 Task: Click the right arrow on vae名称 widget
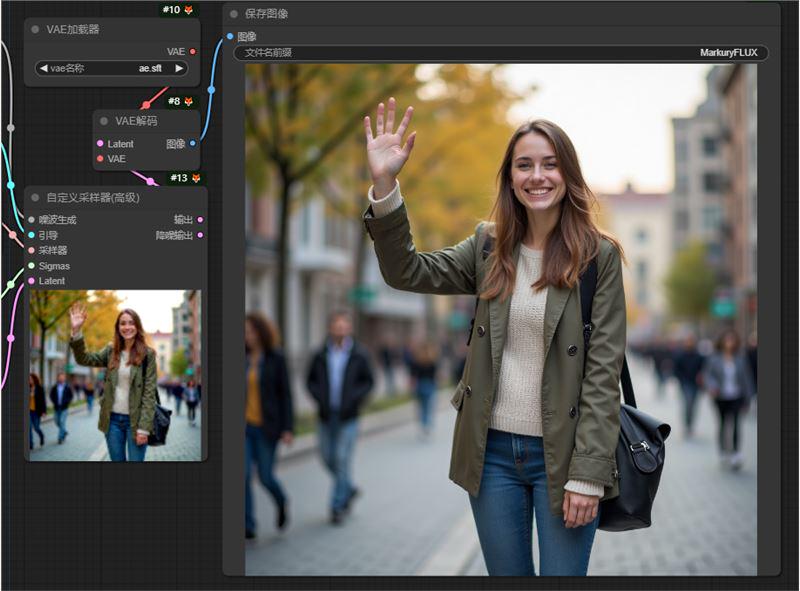pyautogui.click(x=180, y=68)
